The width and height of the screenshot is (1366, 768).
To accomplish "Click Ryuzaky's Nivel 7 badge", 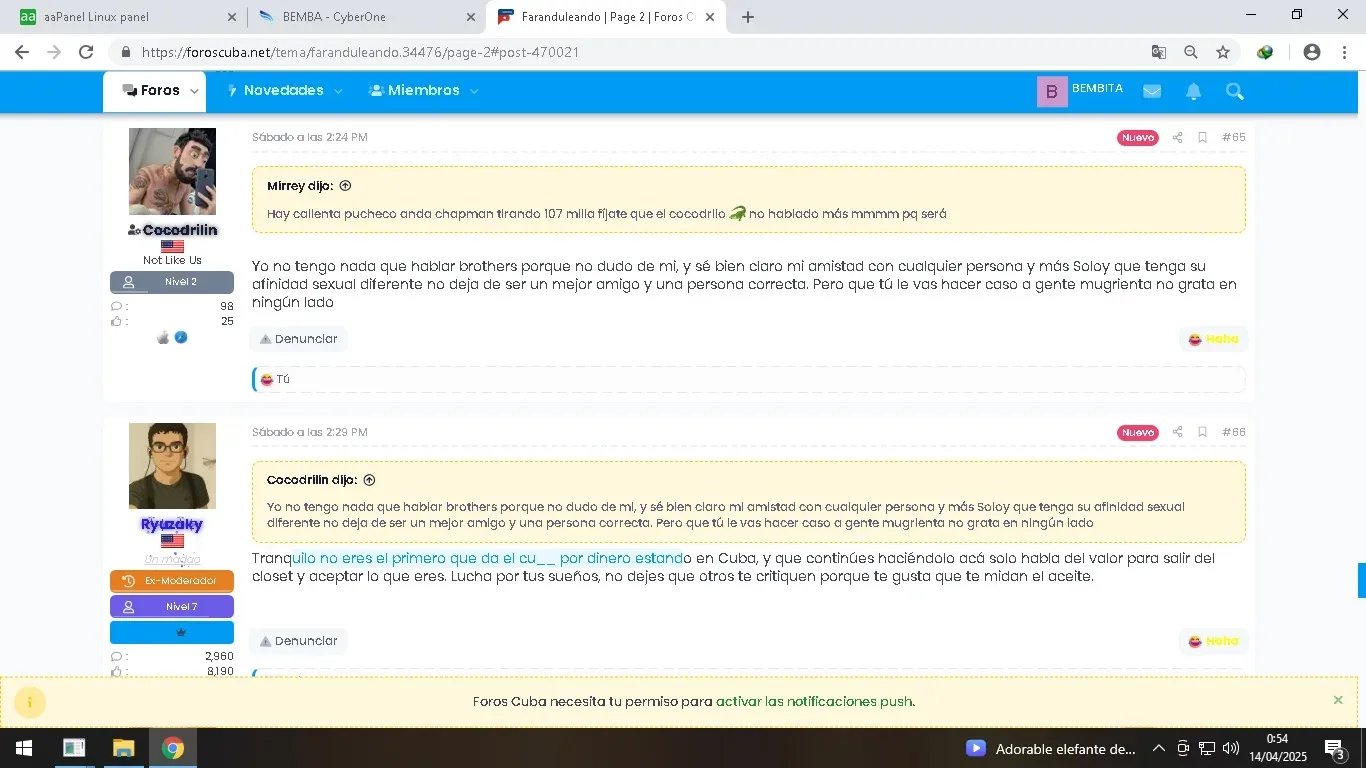I will (172, 607).
